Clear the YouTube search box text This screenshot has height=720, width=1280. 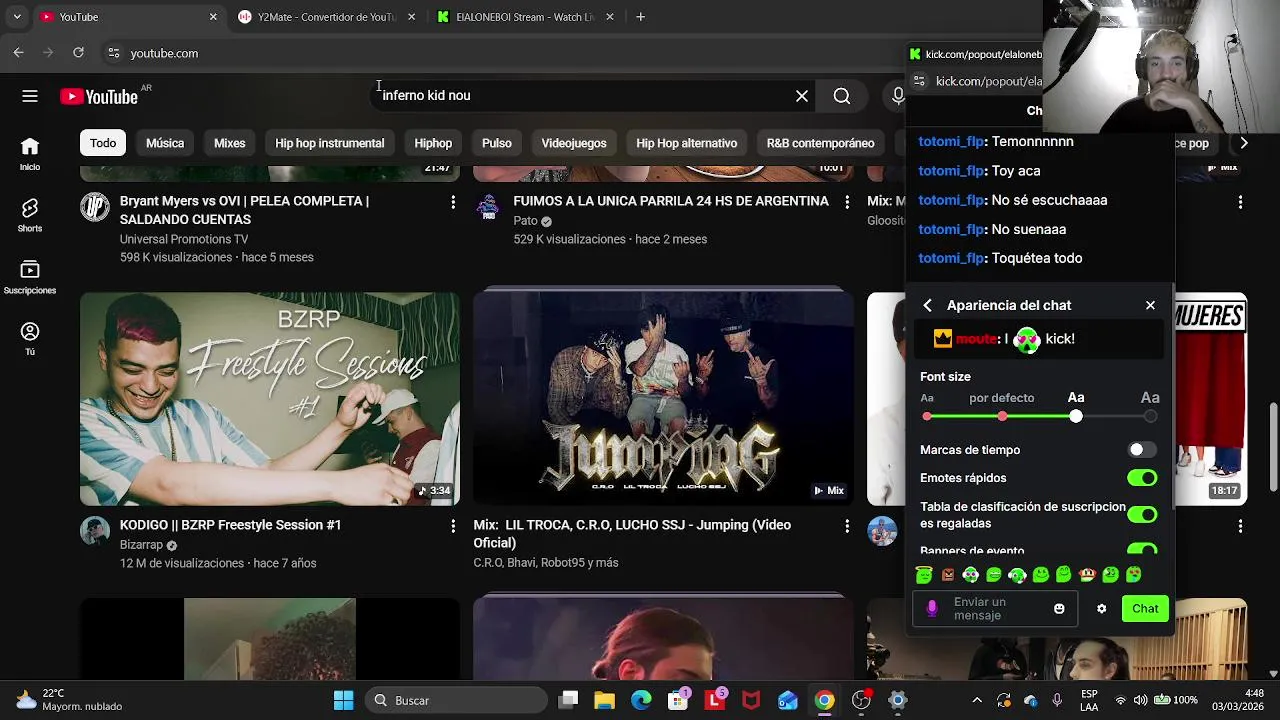coord(802,96)
